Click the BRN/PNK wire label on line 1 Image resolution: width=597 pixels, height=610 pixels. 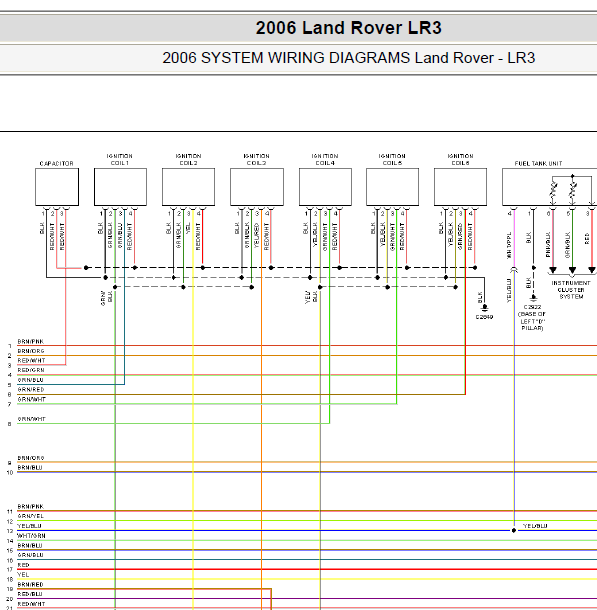click(x=30, y=342)
